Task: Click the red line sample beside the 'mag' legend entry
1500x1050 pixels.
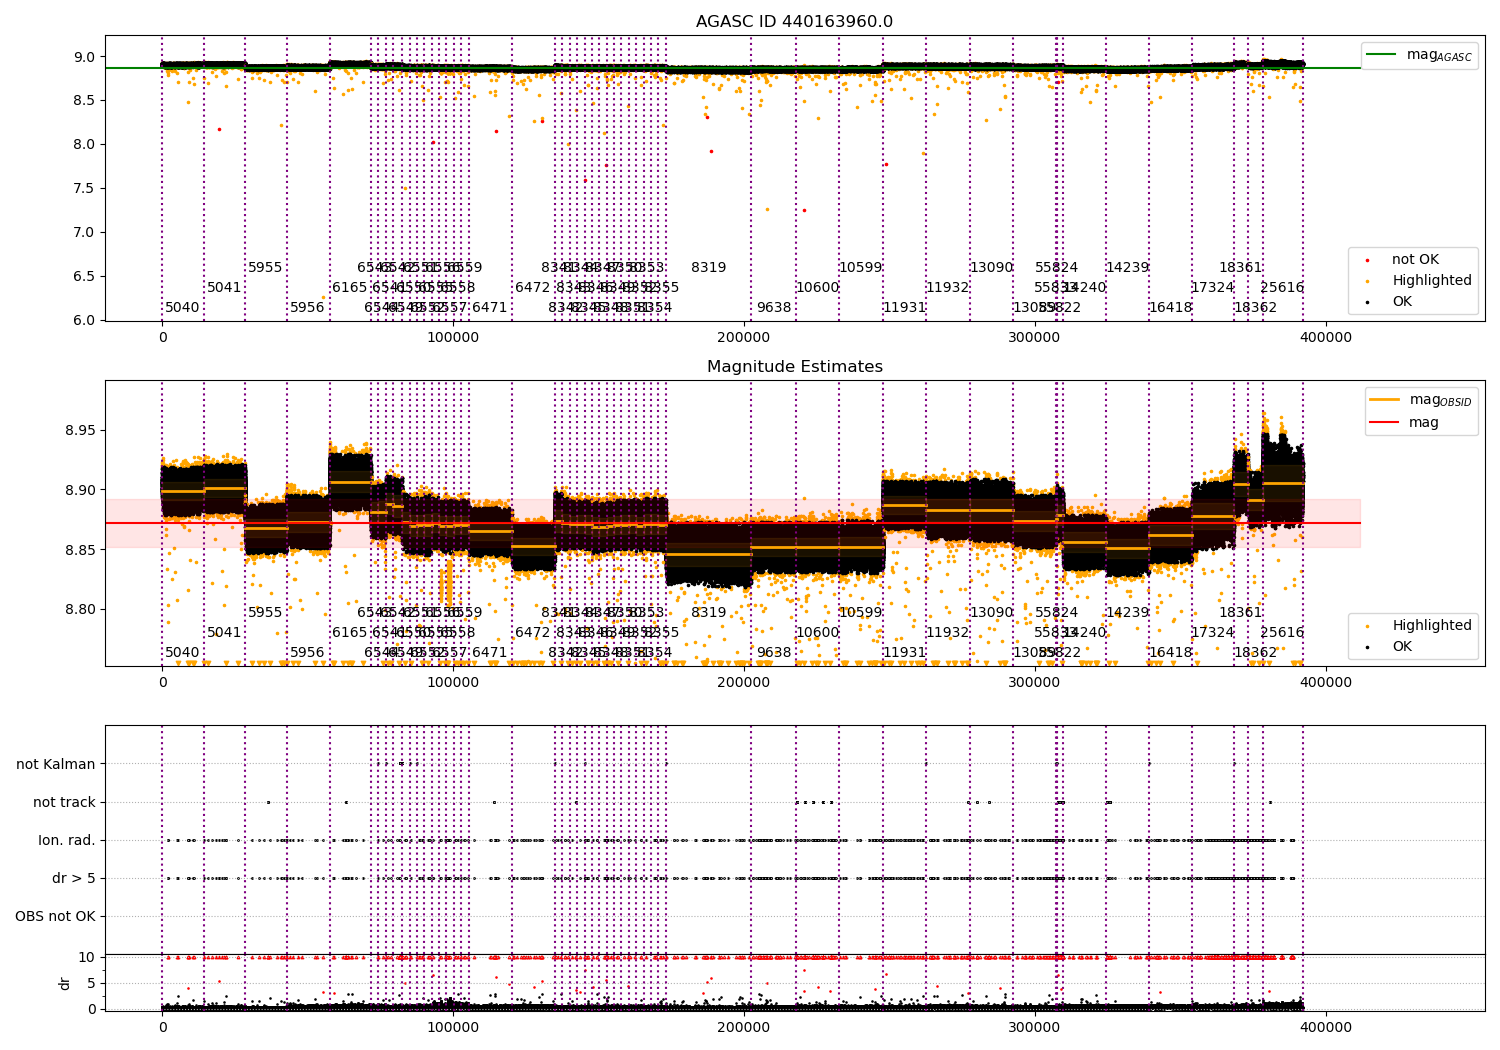Action: [1385, 423]
